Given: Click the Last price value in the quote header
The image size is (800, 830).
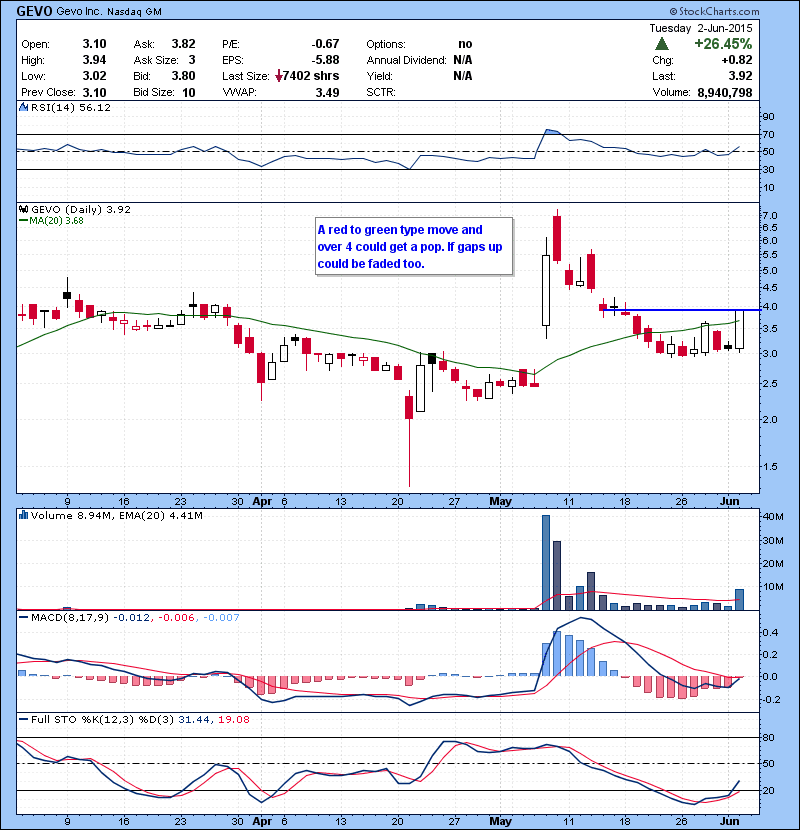Looking at the screenshot, I should point(740,76).
